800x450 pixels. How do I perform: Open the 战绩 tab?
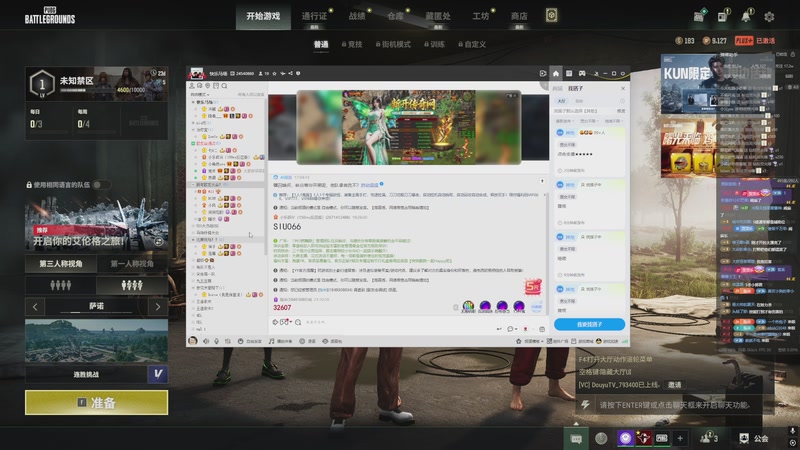tap(357, 16)
